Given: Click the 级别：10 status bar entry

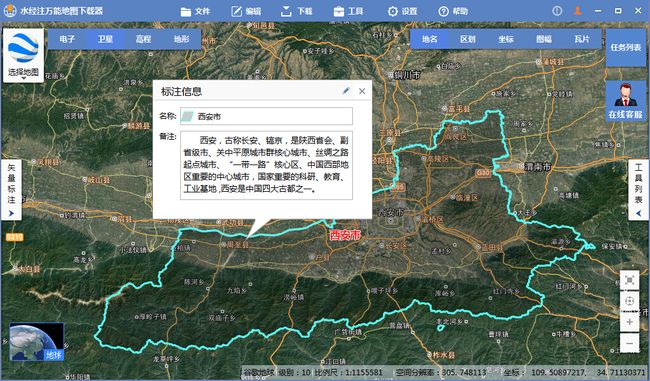Looking at the screenshot, I should [294, 372].
